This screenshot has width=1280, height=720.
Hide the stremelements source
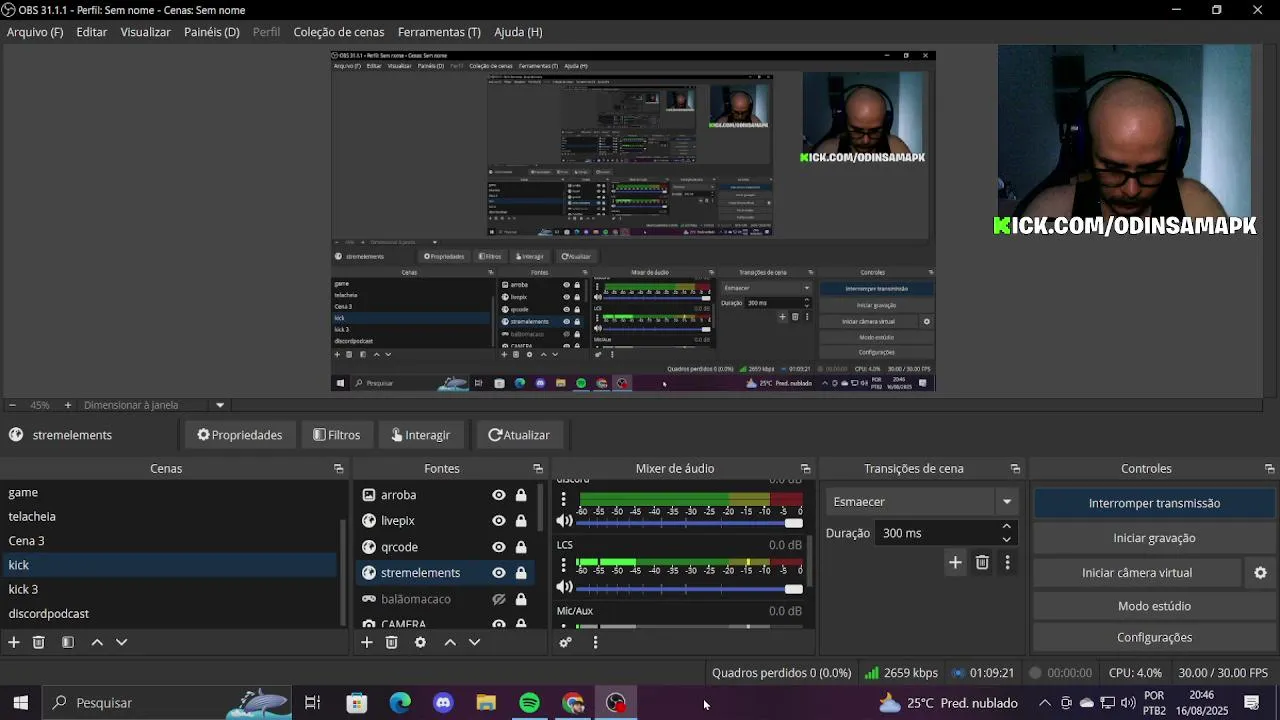tap(499, 573)
